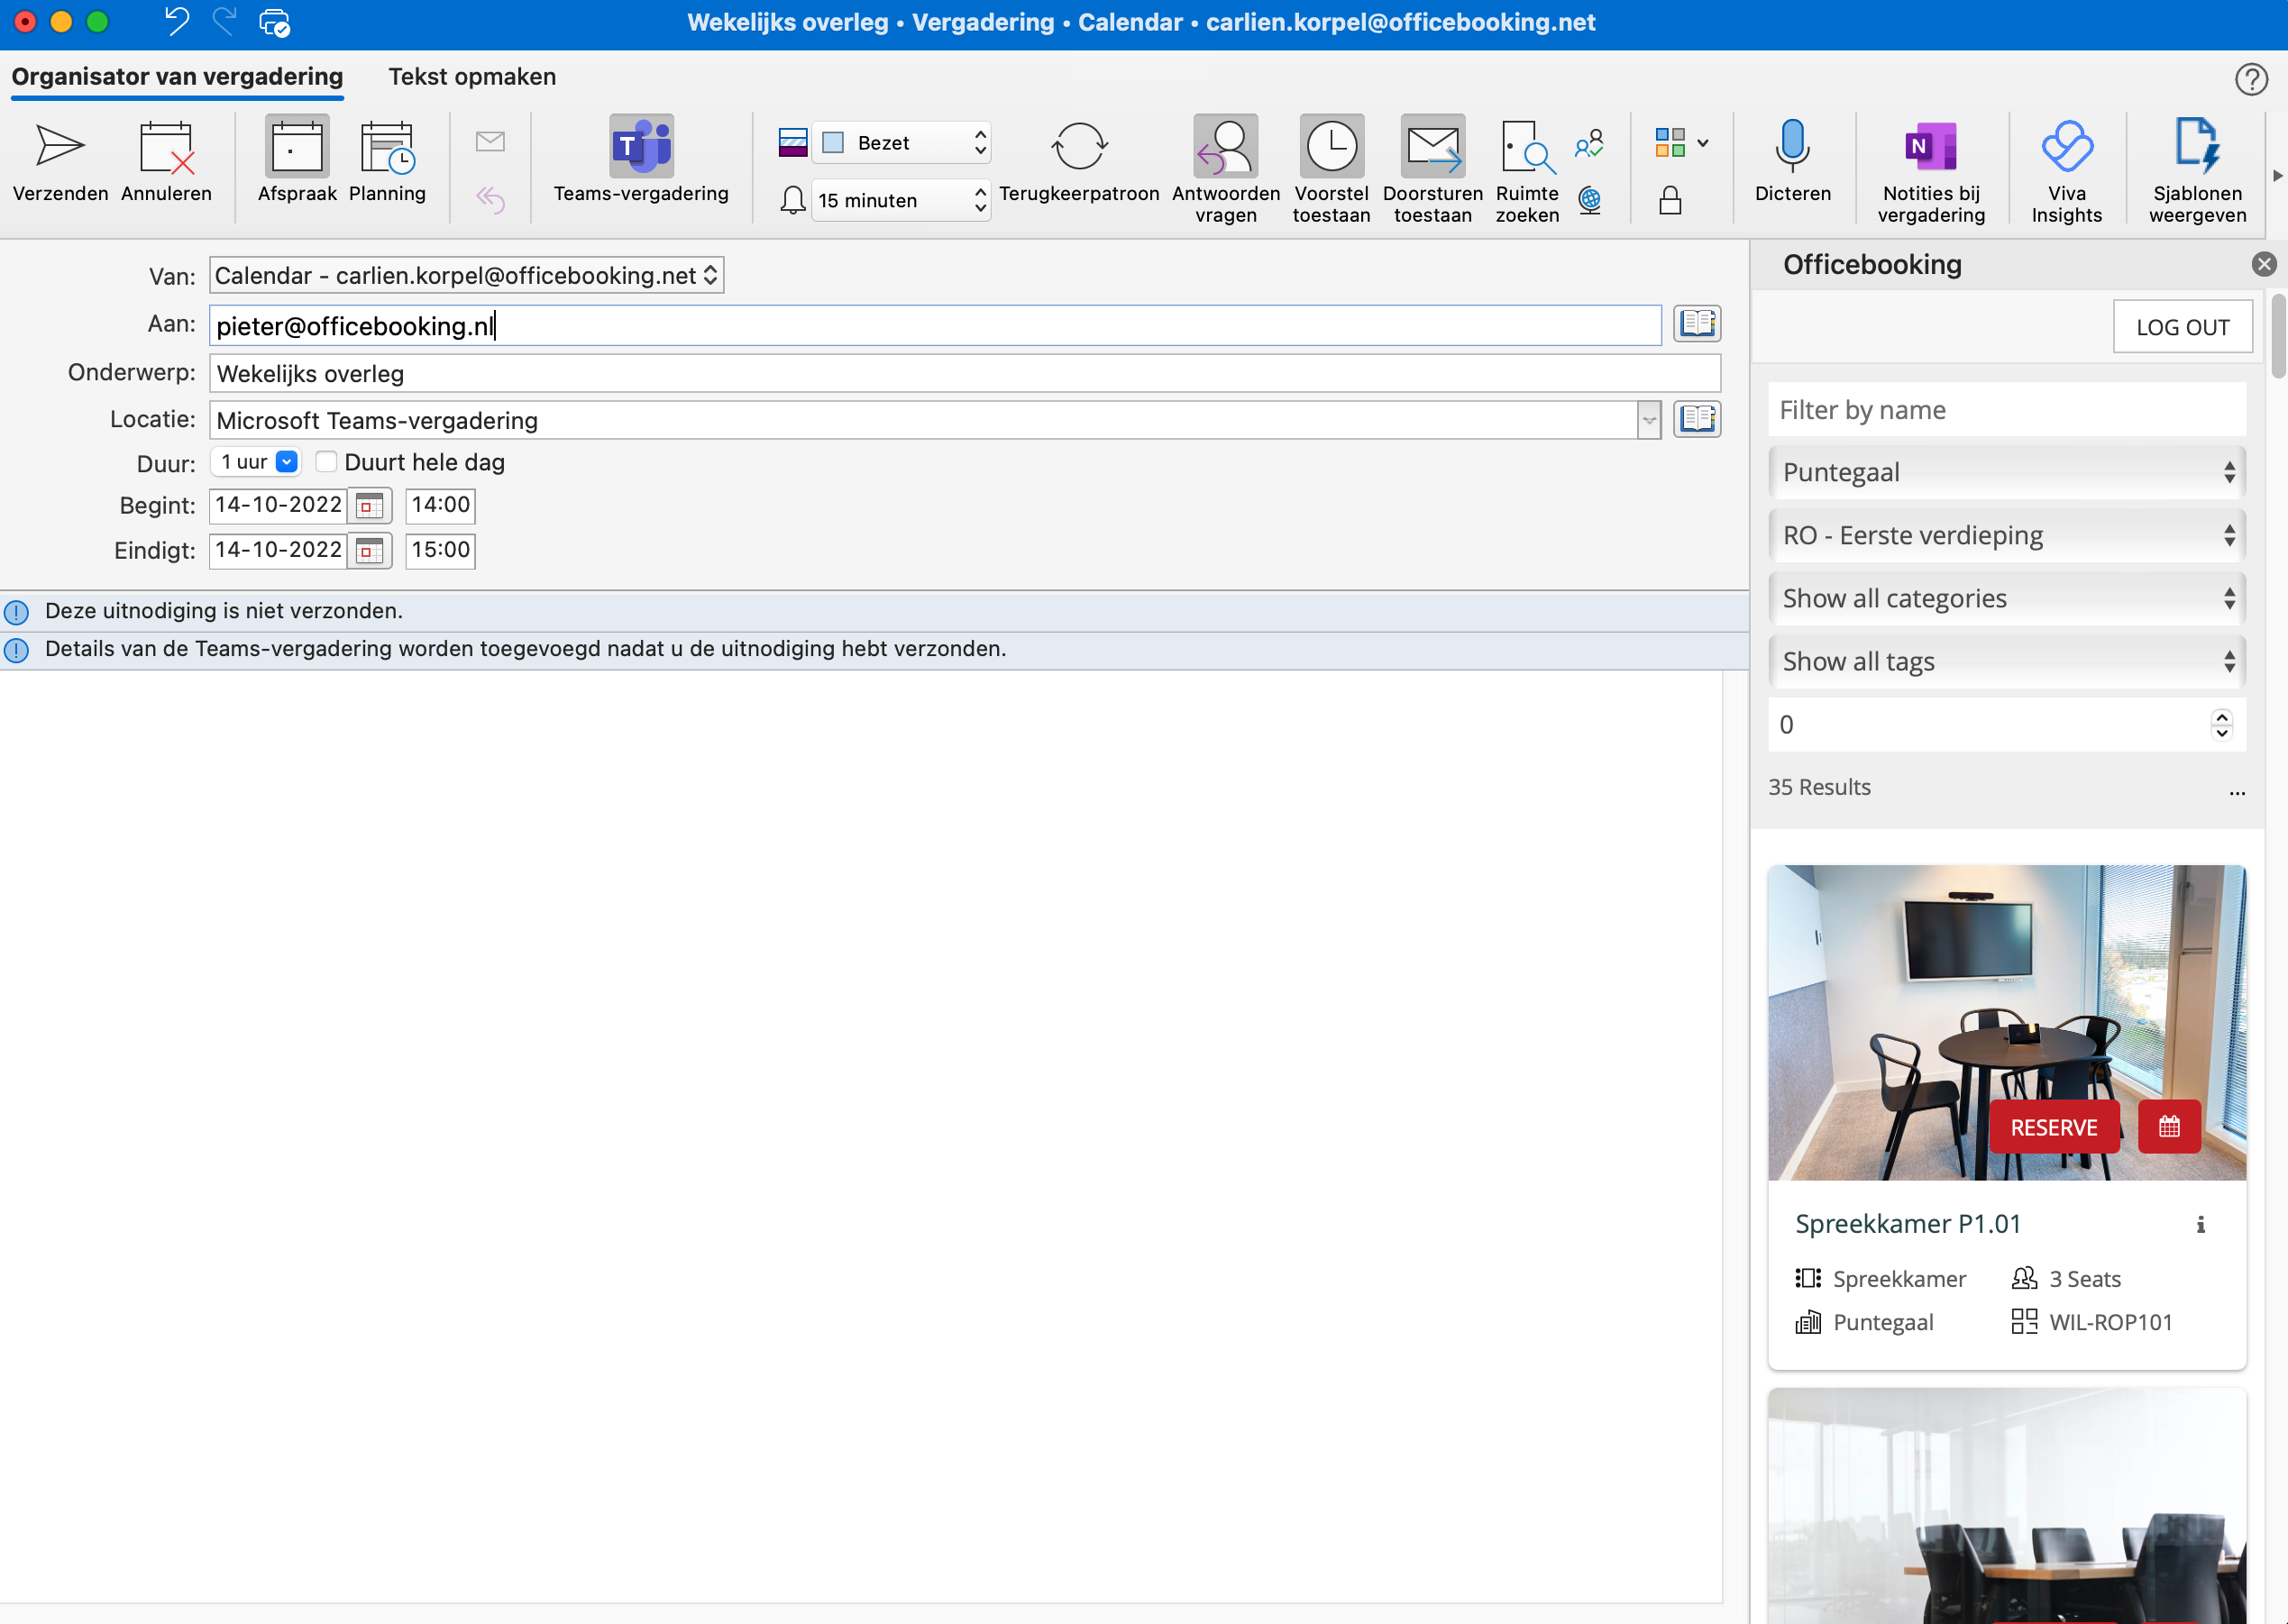Toggle Teams-vergadering on the meeting
This screenshot has height=1624, width=2288.
pyautogui.click(x=641, y=162)
